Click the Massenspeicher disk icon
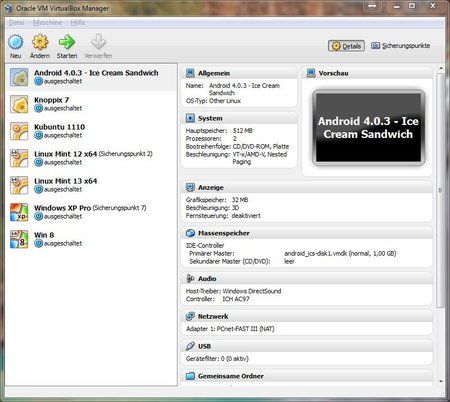This screenshot has height=402, width=450. (x=190, y=233)
